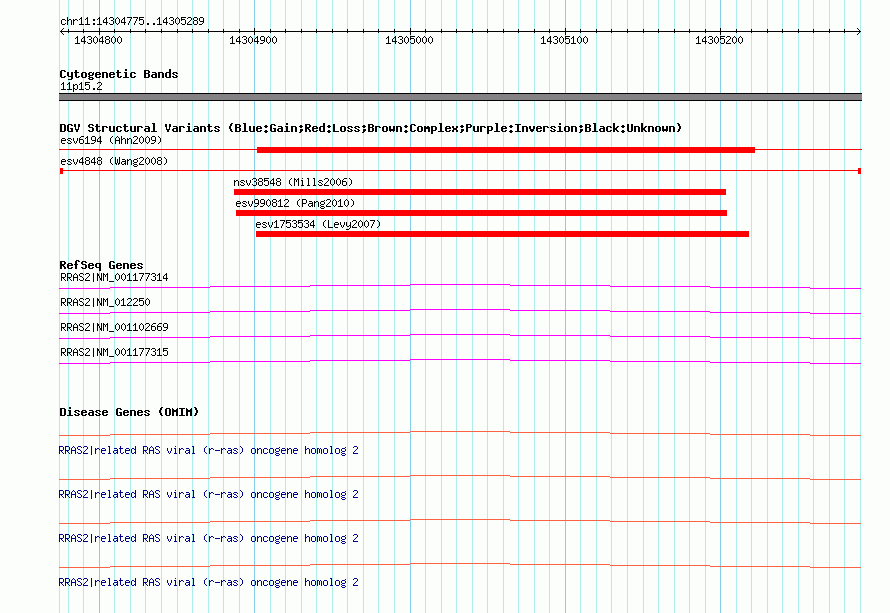Select the nsv38548 red variant bar
Screen dimensions: 890x613
480,192
